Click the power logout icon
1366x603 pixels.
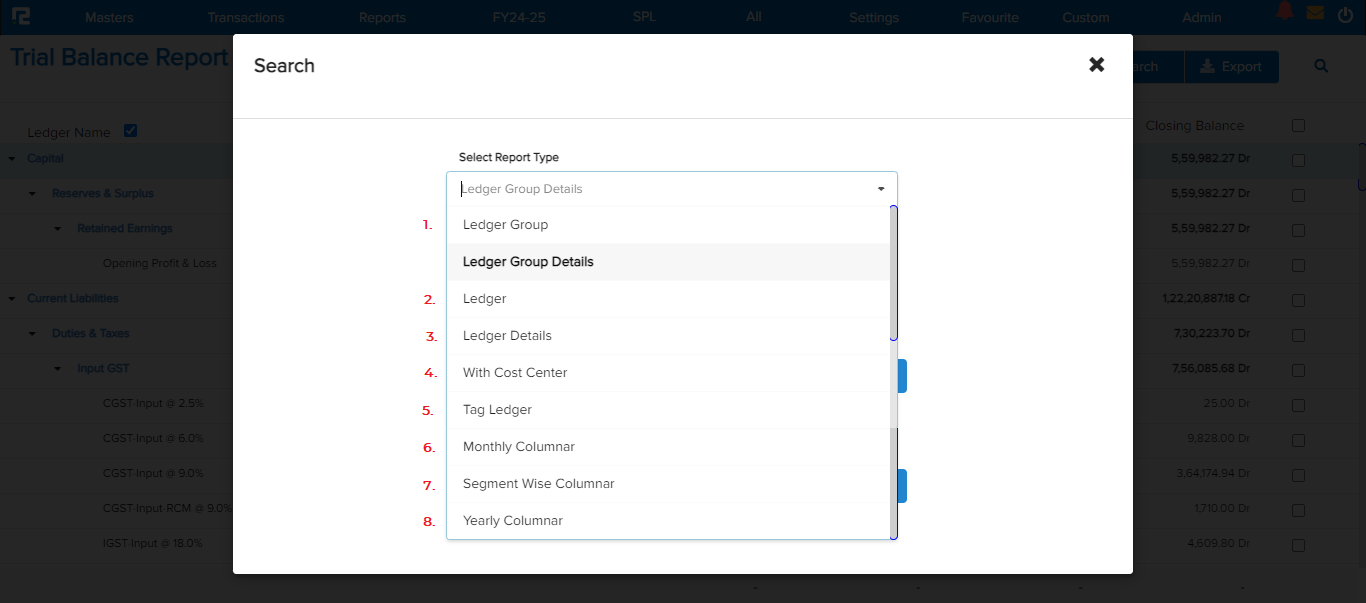(1345, 15)
